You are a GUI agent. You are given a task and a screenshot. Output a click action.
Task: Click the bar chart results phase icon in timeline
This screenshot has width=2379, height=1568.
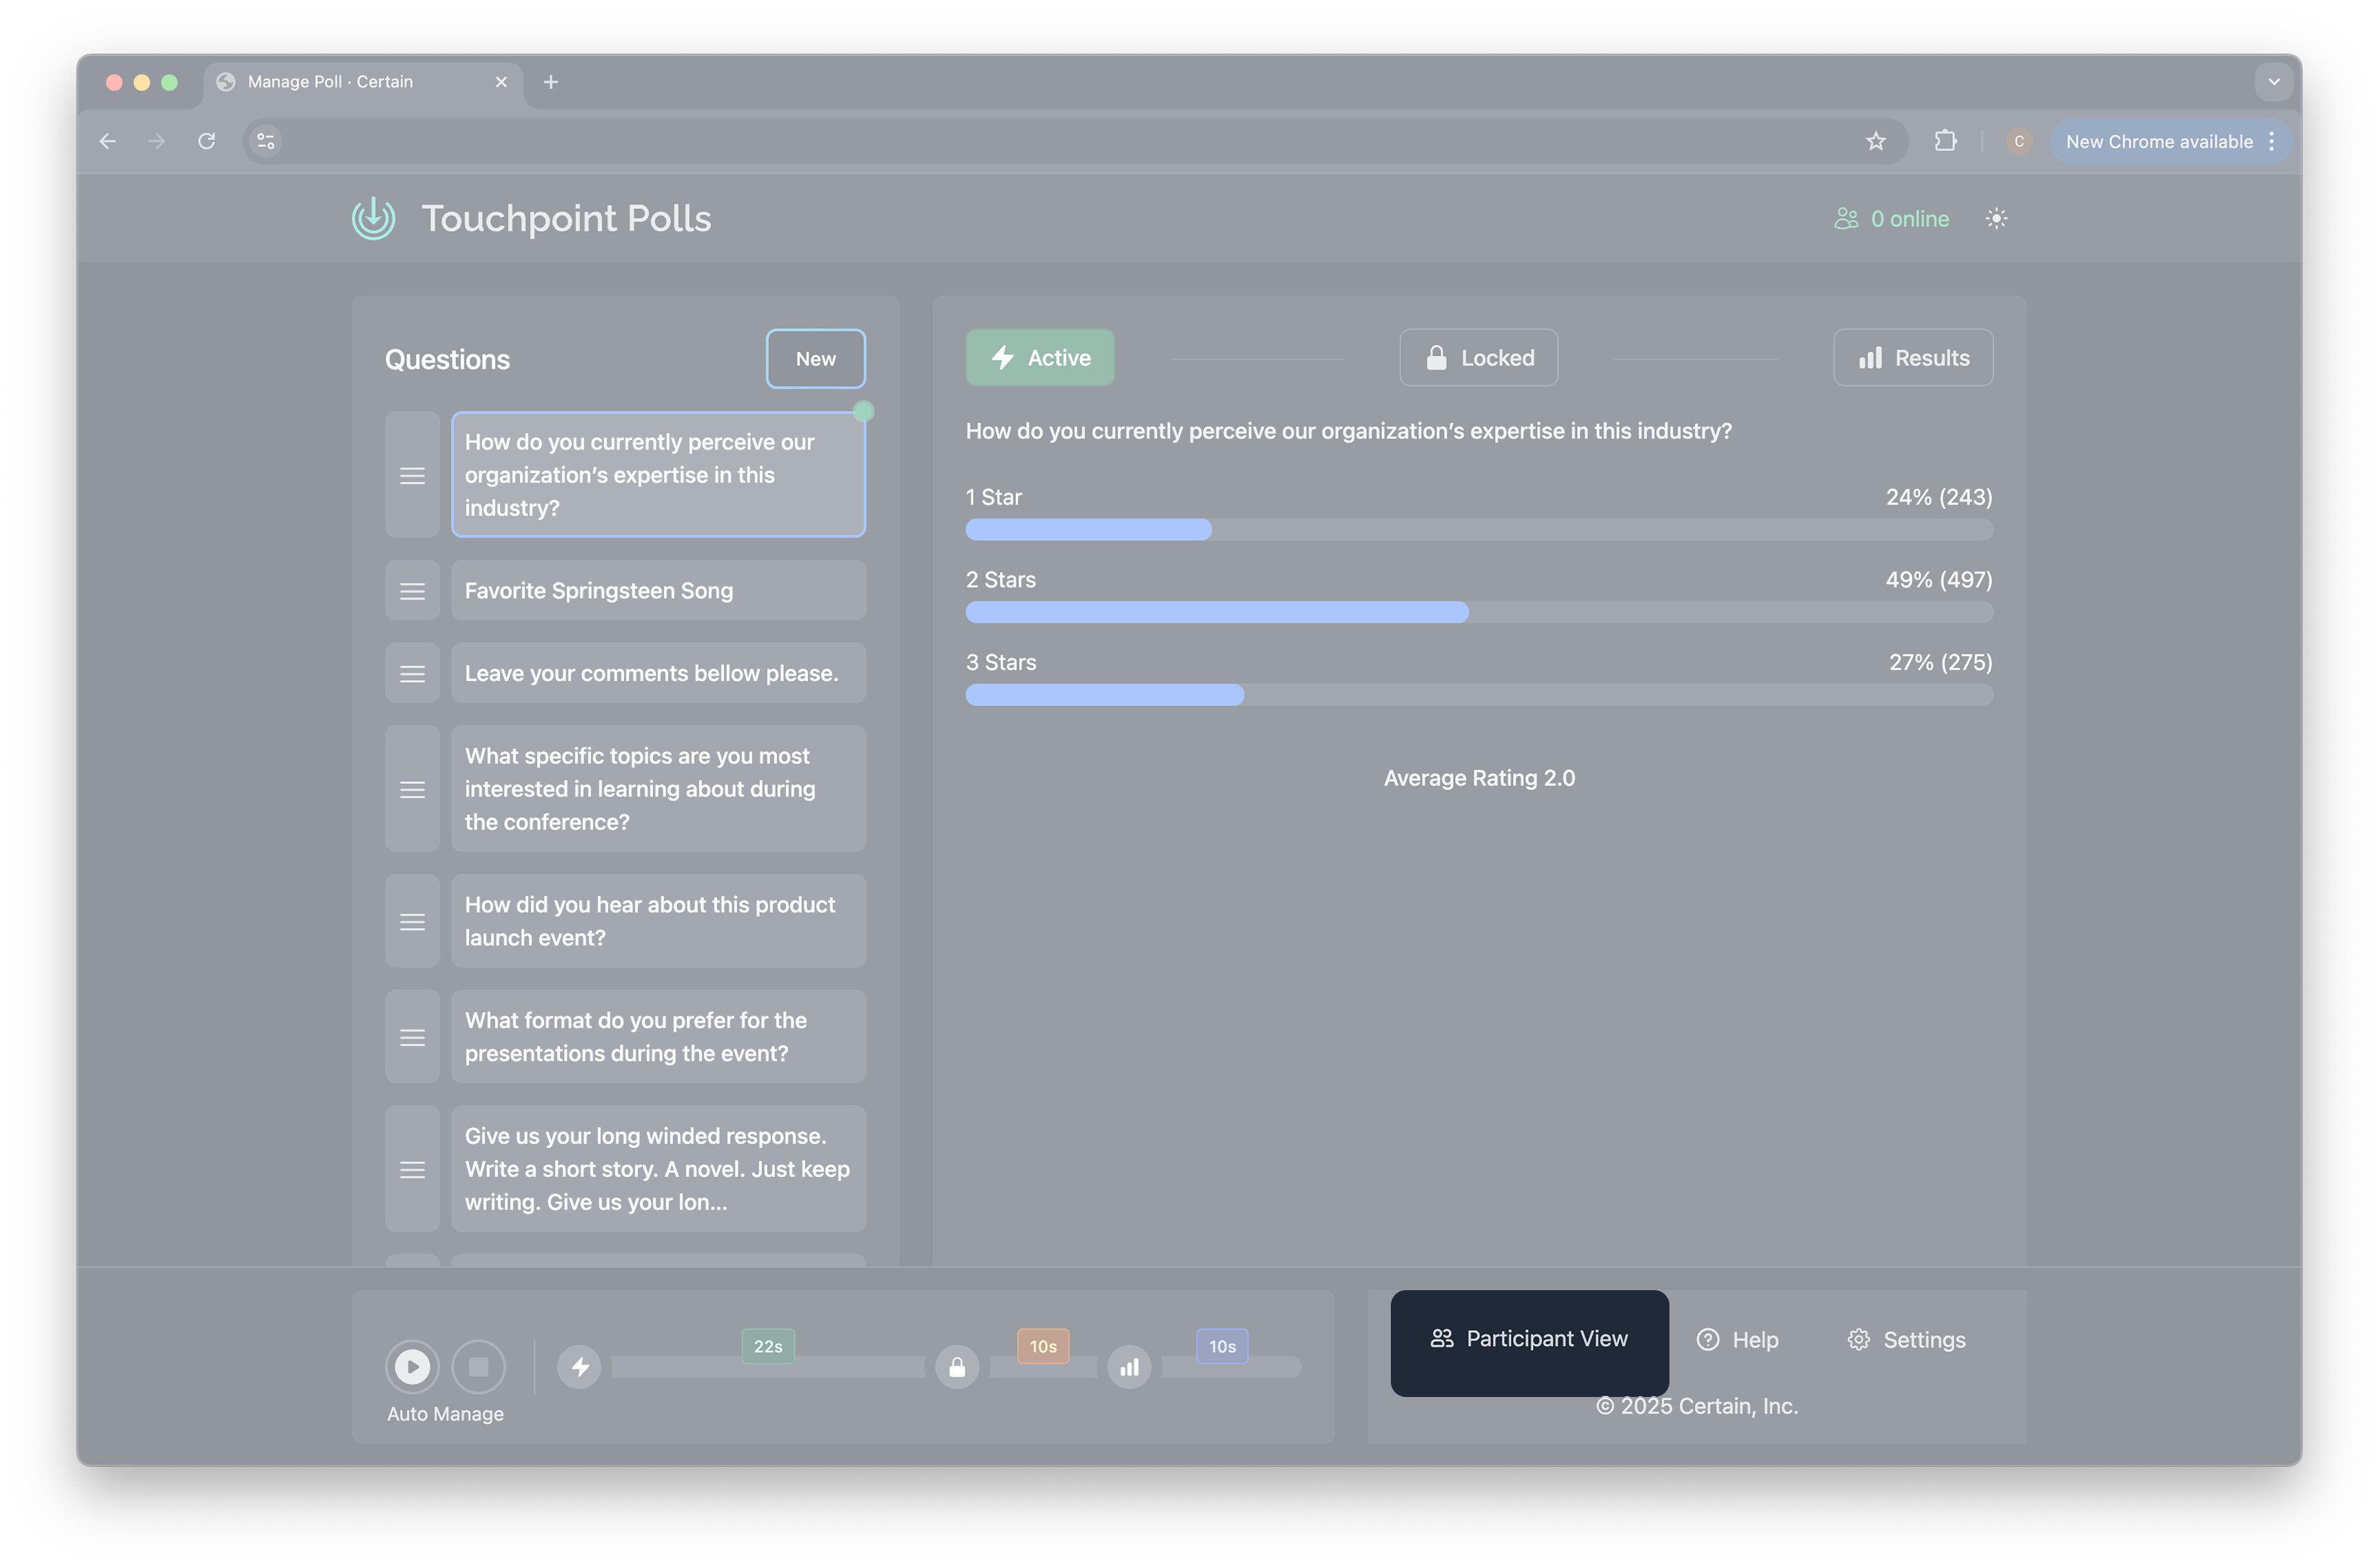click(1129, 1367)
